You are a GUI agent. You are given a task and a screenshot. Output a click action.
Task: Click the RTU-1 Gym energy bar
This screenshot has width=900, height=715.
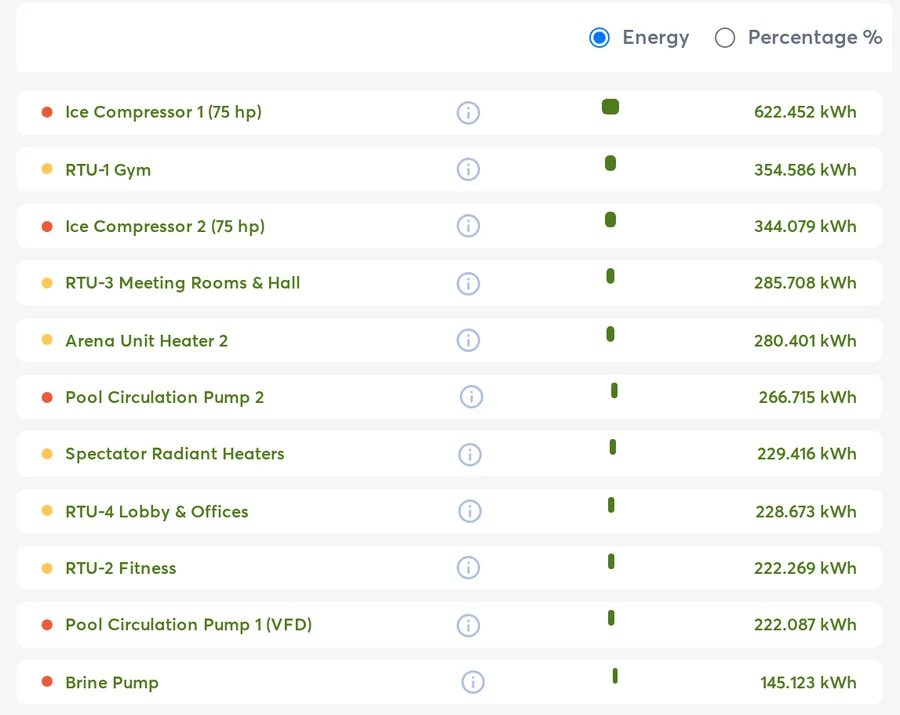610,164
